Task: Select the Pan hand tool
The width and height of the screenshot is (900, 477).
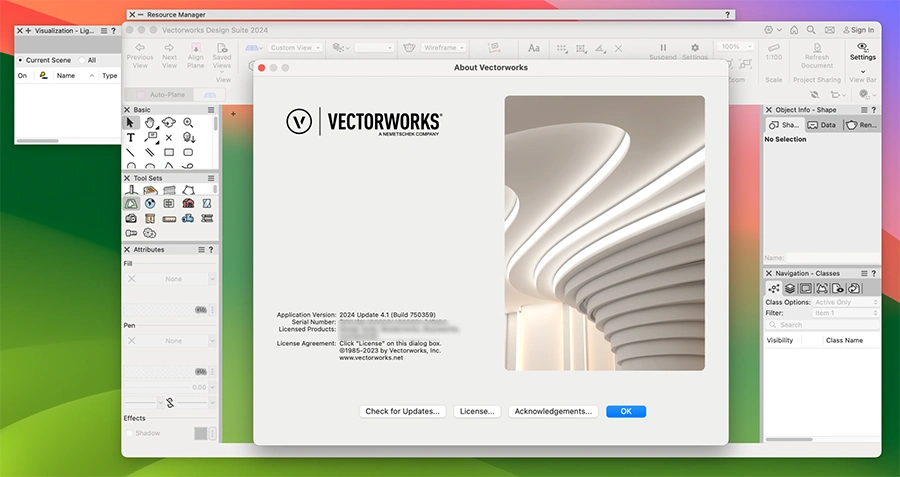Action: point(150,122)
